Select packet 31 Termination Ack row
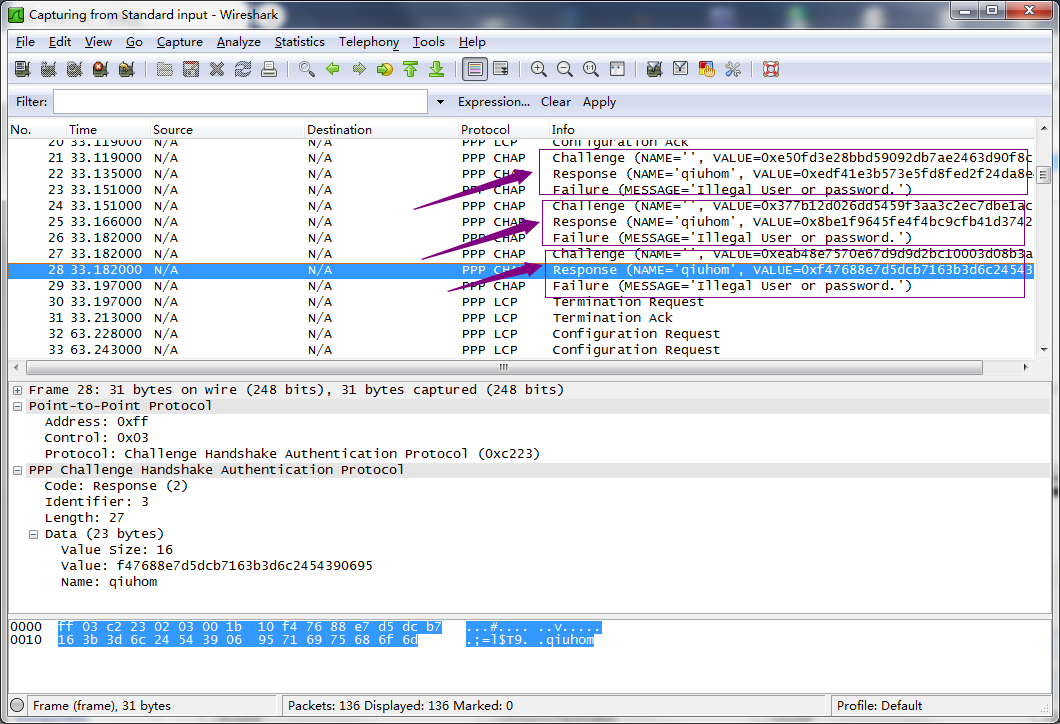 521,318
